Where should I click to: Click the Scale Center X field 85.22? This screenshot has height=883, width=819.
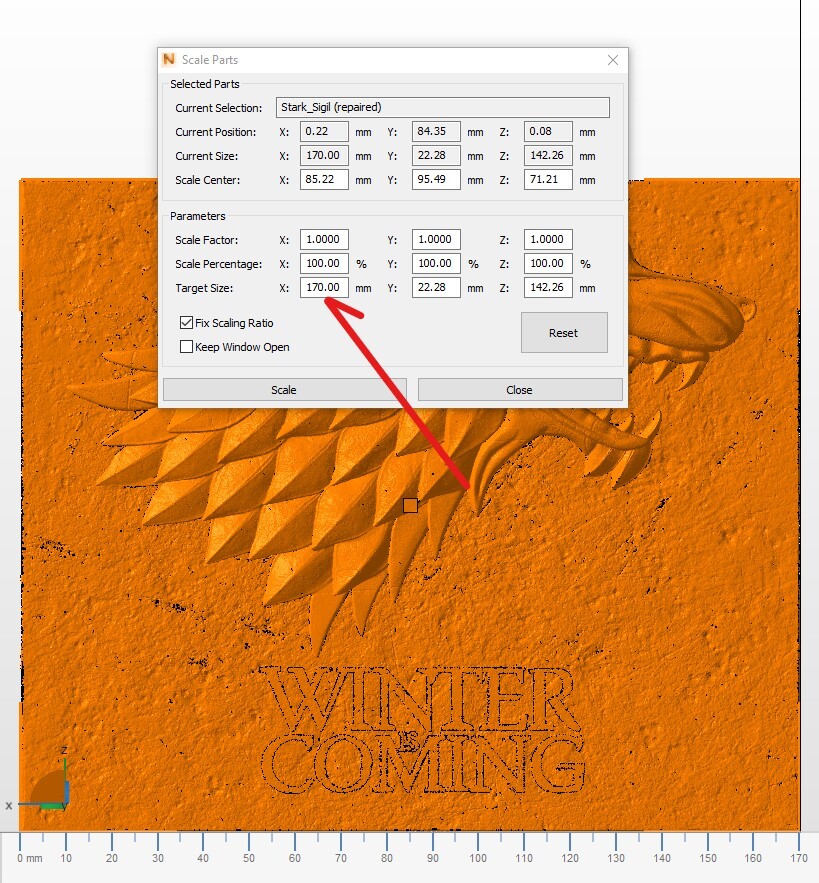(x=324, y=180)
